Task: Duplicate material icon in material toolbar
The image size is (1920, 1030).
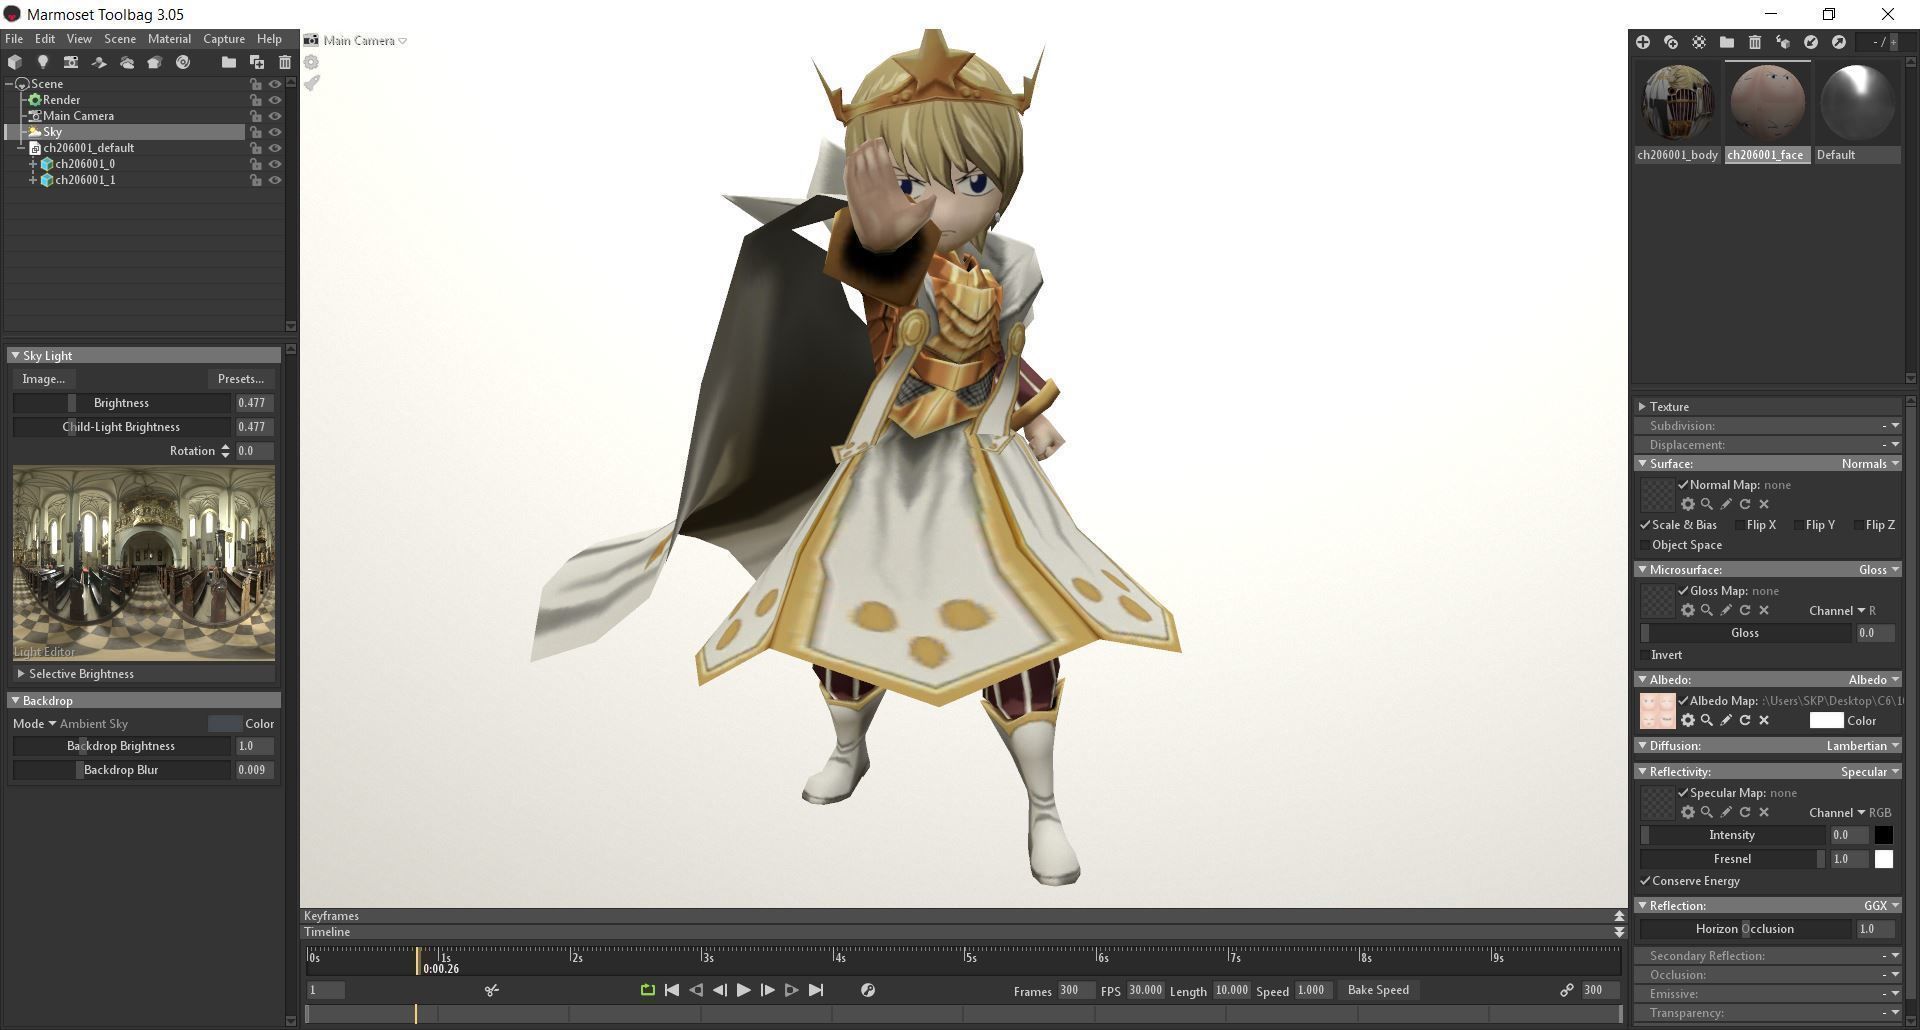Action: pyautogui.click(x=1671, y=42)
